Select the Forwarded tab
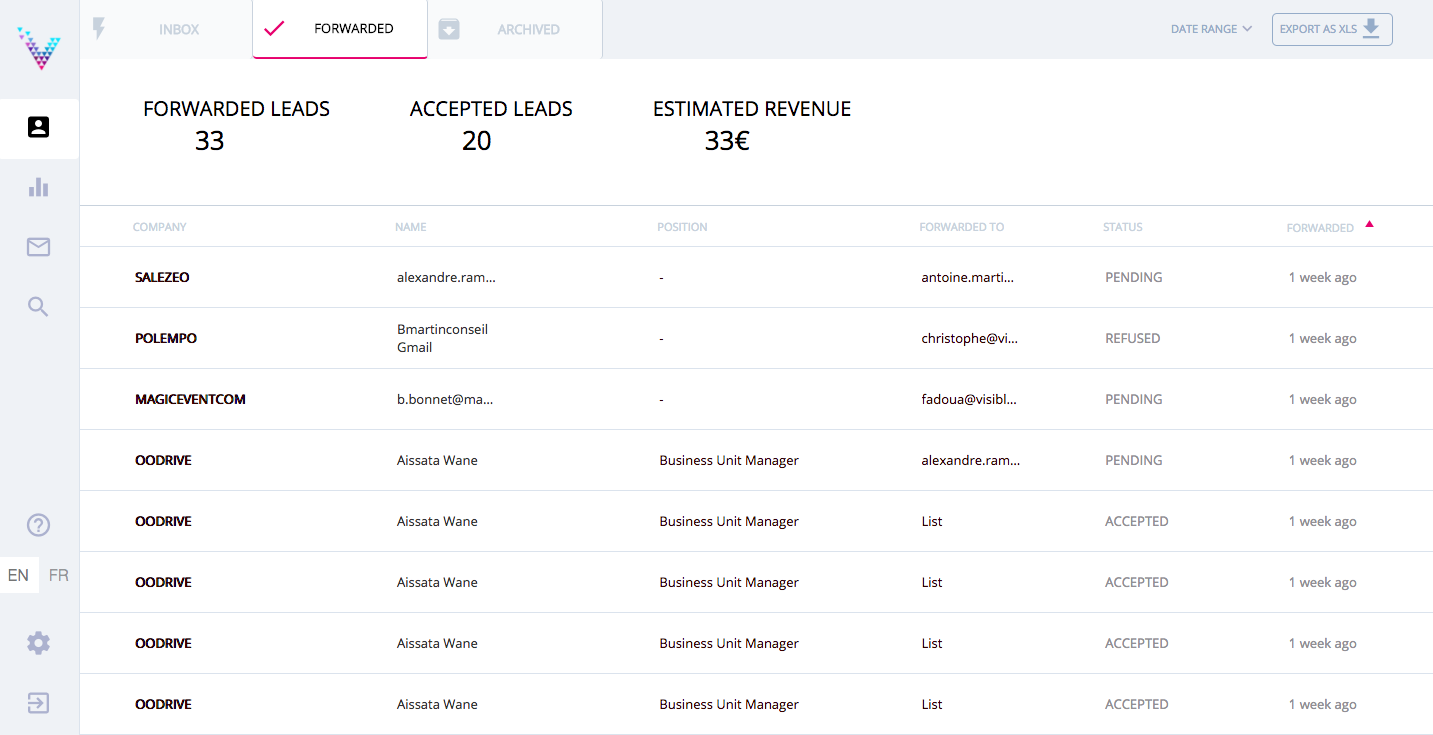 (x=340, y=29)
